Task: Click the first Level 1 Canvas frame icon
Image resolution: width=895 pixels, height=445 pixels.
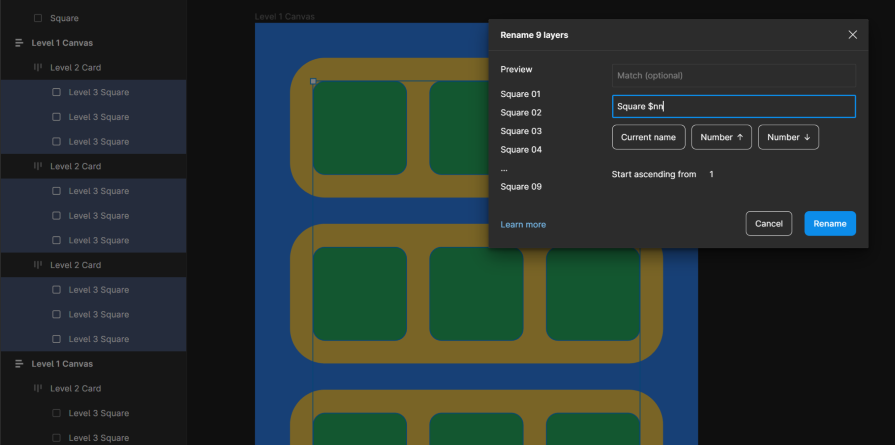Action: tap(19, 43)
